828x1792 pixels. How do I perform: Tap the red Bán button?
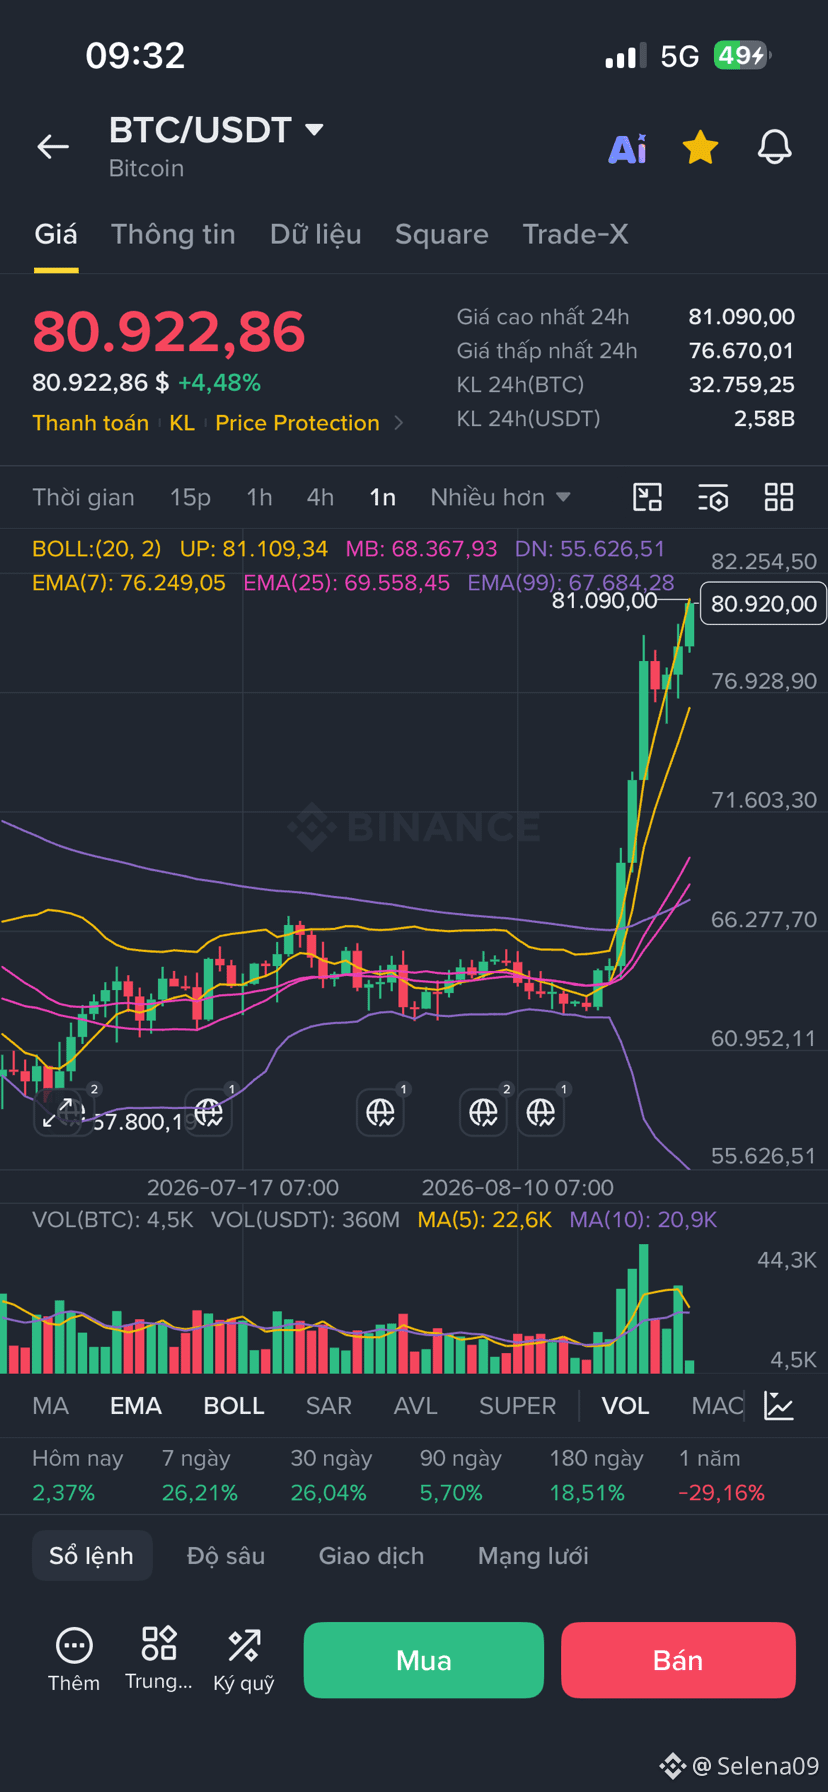coord(678,1660)
